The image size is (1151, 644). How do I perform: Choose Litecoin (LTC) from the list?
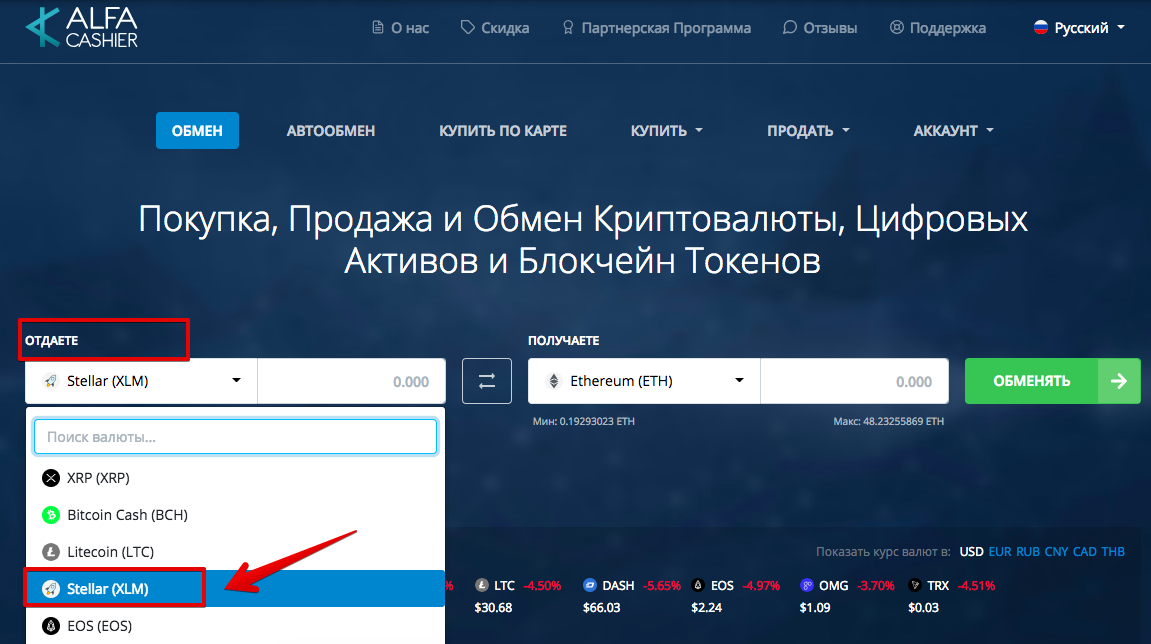(x=236, y=551)
